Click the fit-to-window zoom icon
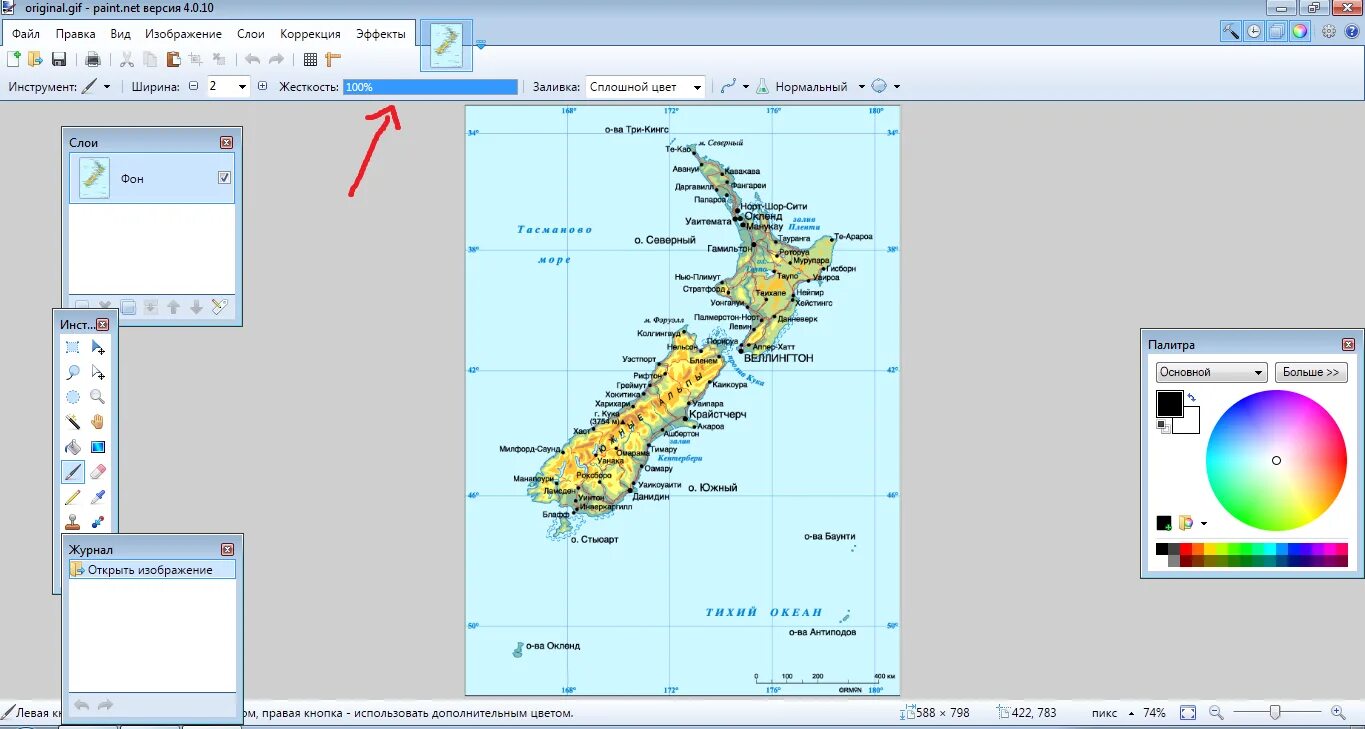The height and width of the screenshot is (729, 1365). point(1188,713)
